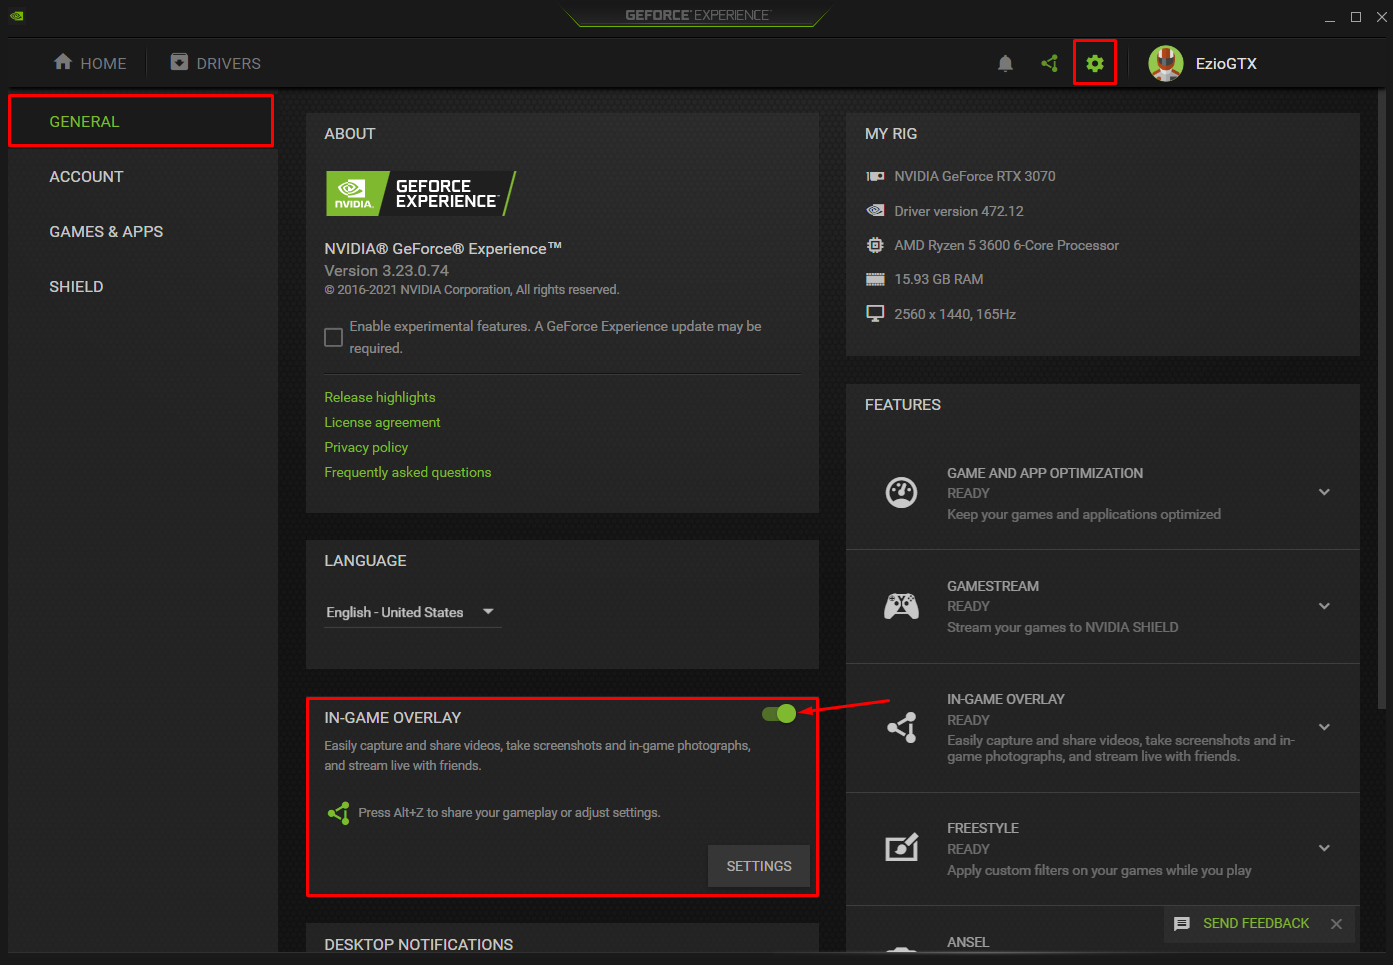Click the CPU icon beside AMD Ryzen
This screenshot has height=965, width=1393.
point(875,245)
